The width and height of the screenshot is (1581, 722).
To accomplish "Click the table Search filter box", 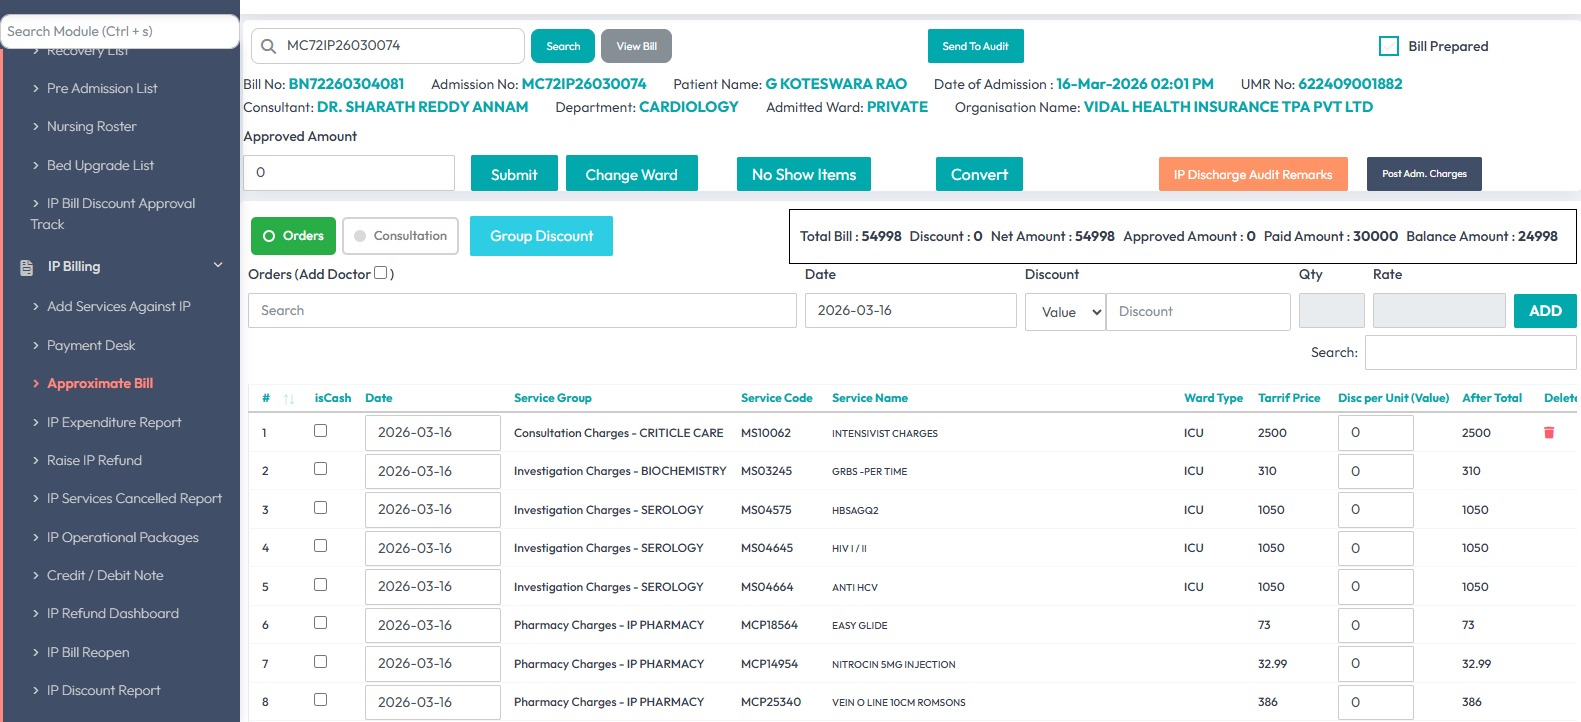I will point(1470,352).
